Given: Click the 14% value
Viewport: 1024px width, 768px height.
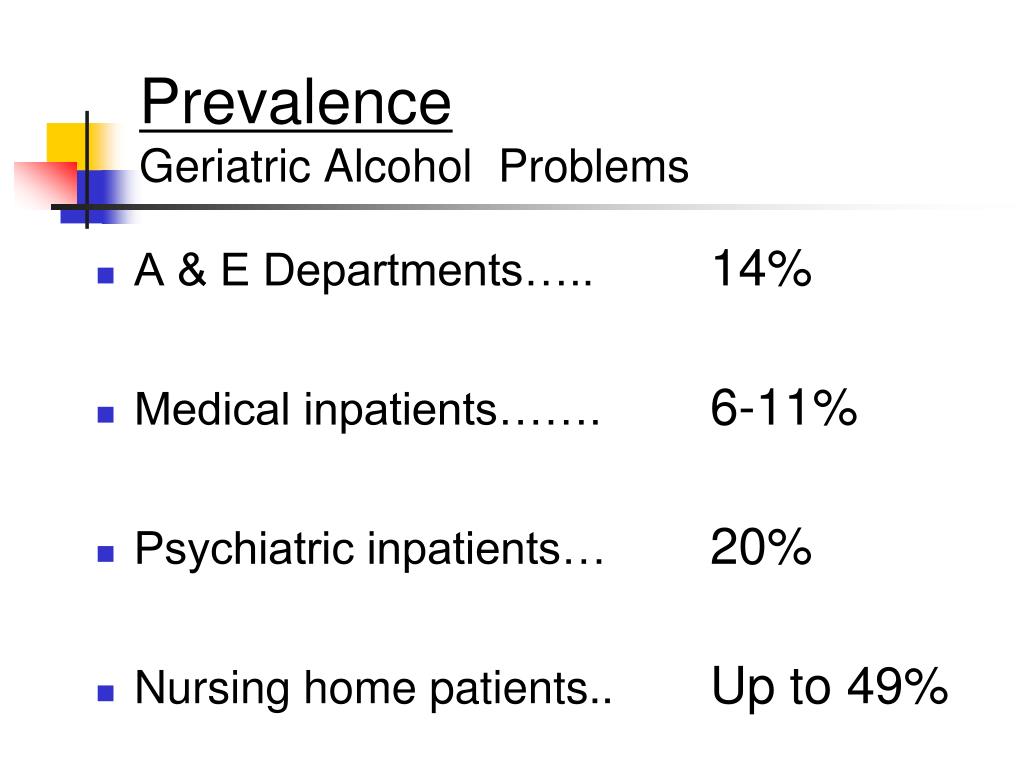Looking at the screenshot, I should pos(761,268).
